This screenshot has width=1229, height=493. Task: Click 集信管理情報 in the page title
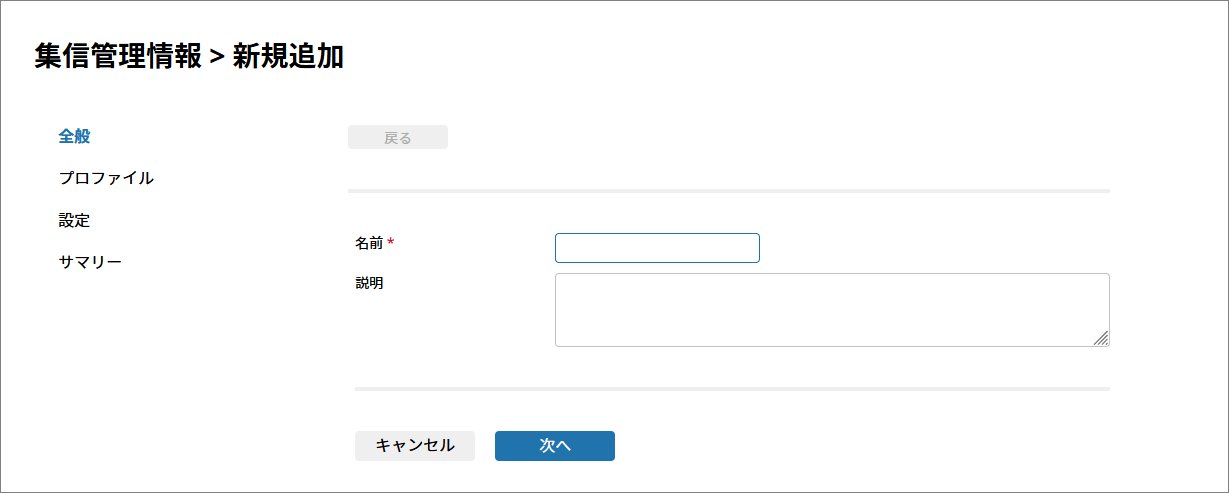pos(117,57)
